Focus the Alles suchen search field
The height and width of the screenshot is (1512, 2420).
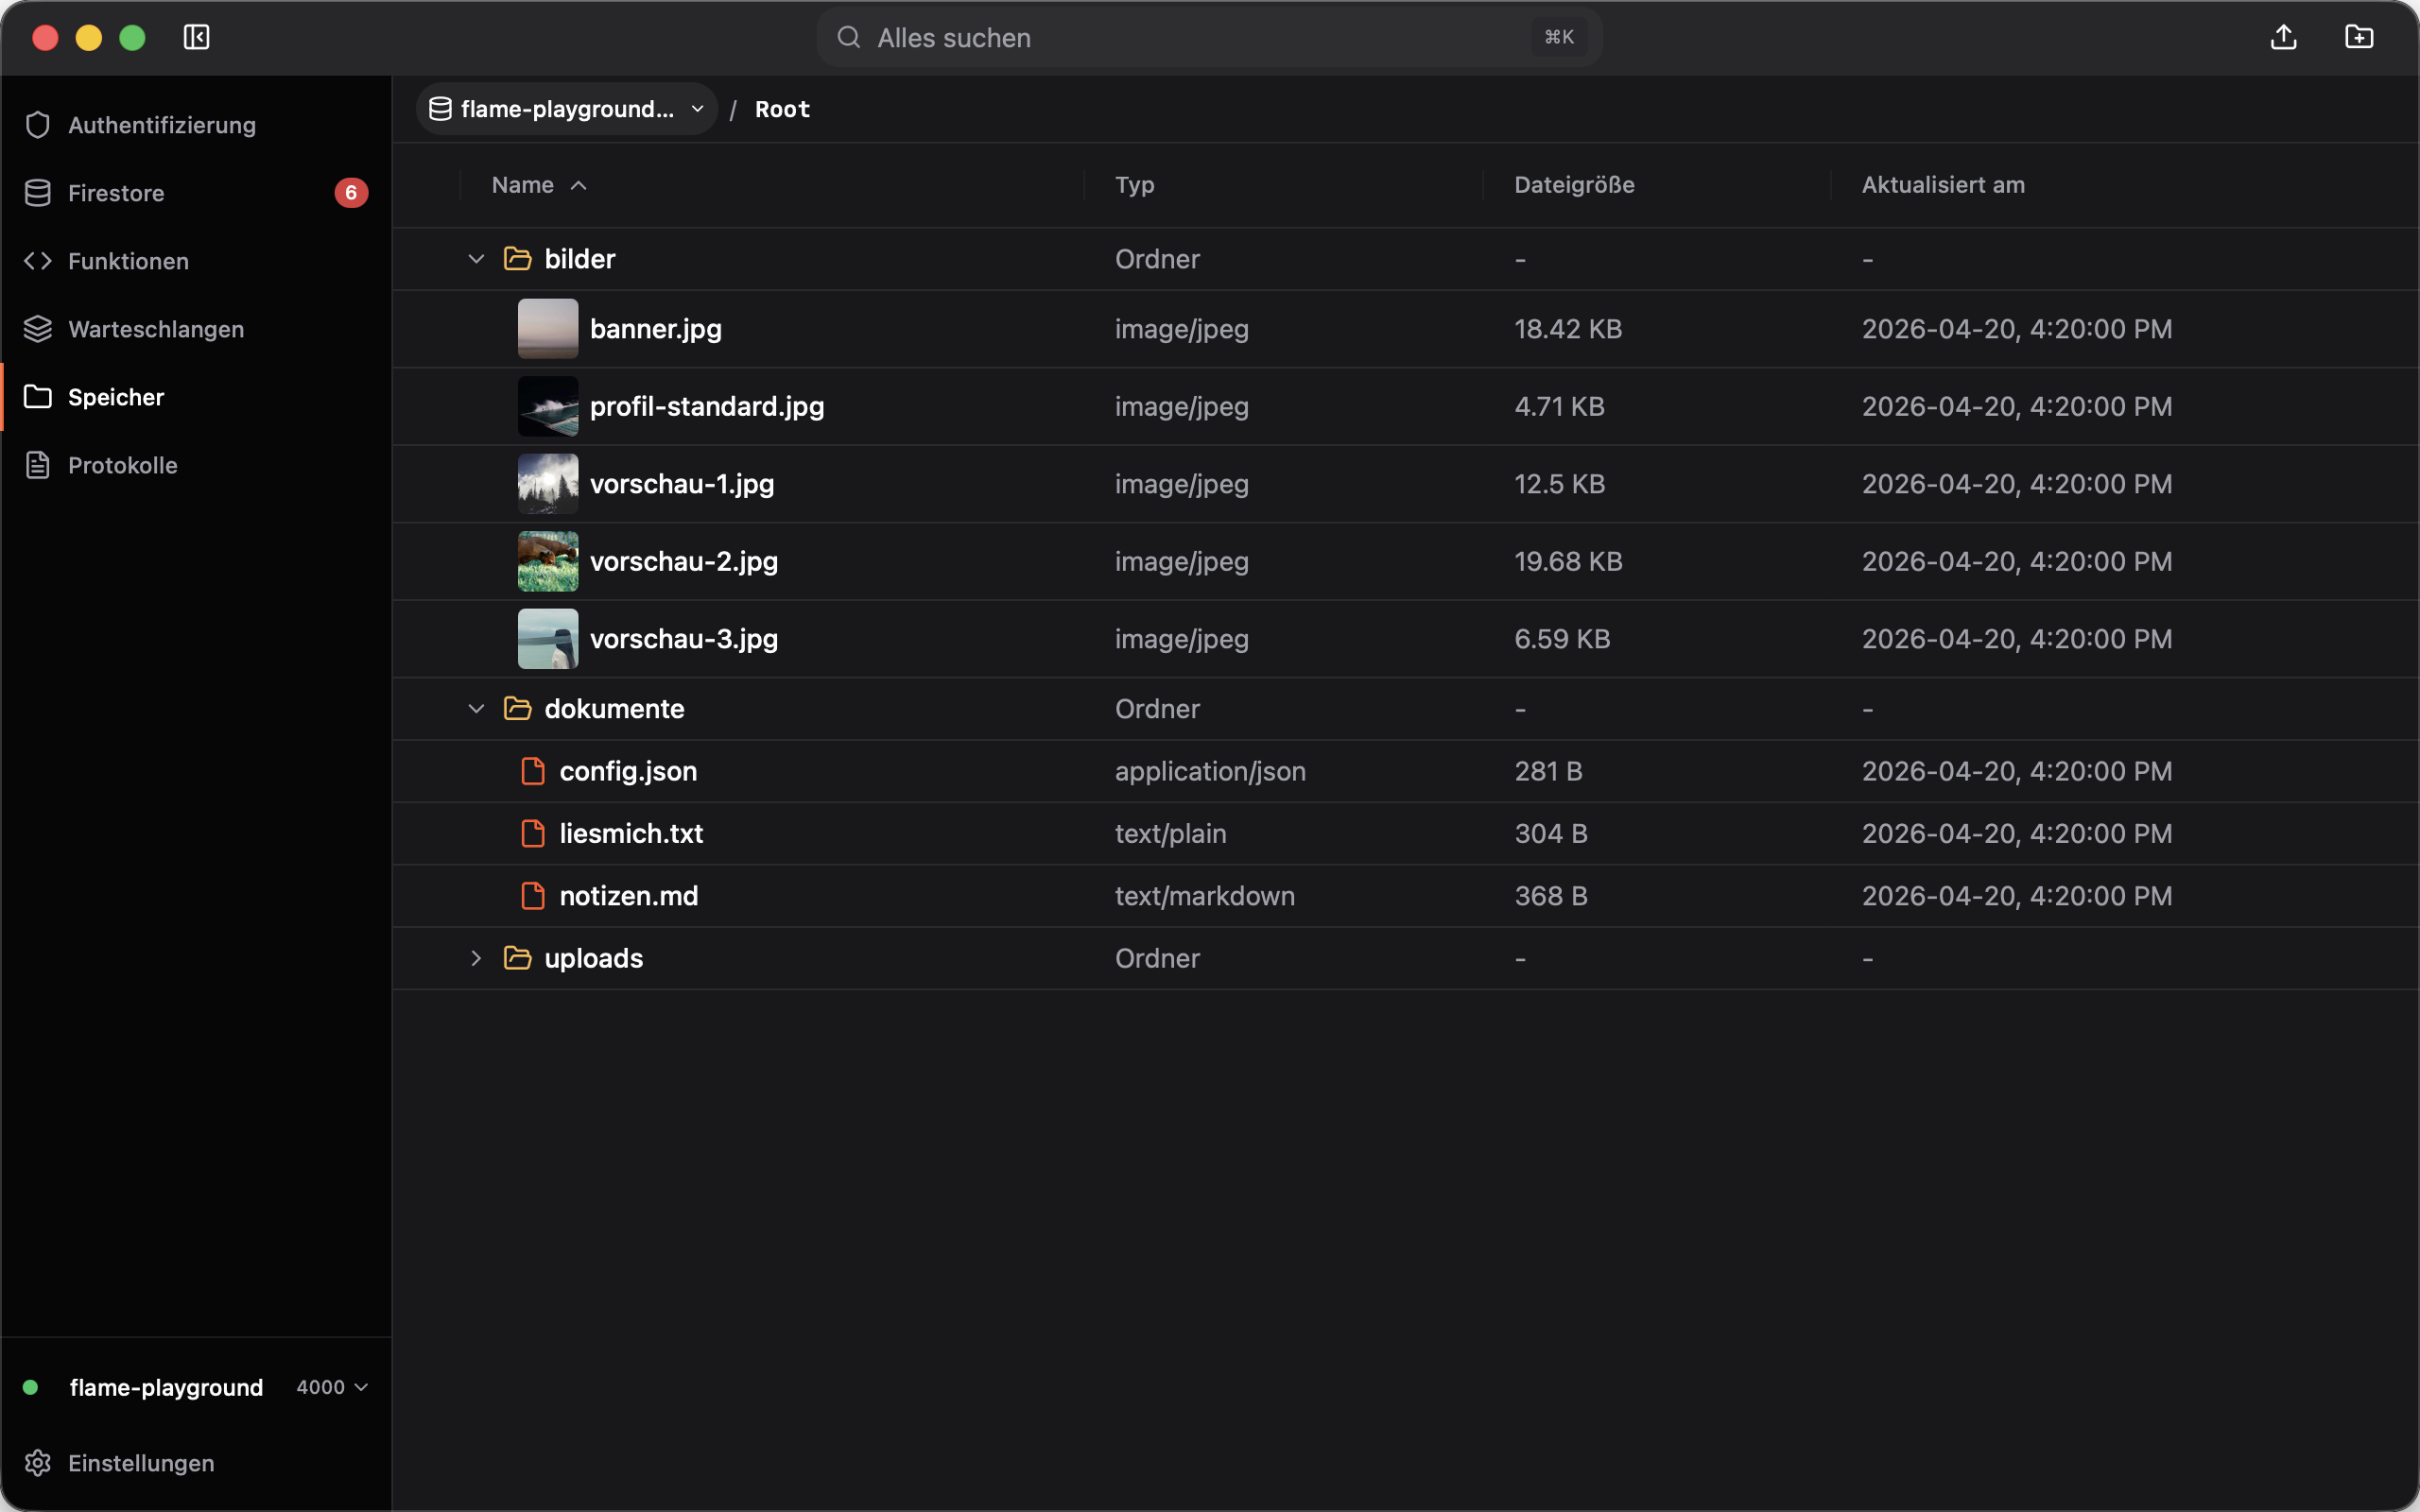tap(1209, 37)
